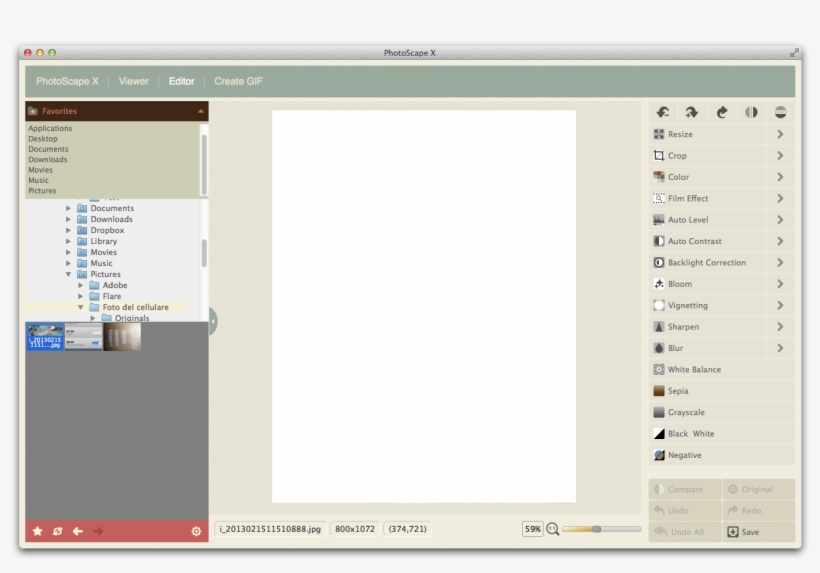Click the flip vertical icon

tap(780, 112)
